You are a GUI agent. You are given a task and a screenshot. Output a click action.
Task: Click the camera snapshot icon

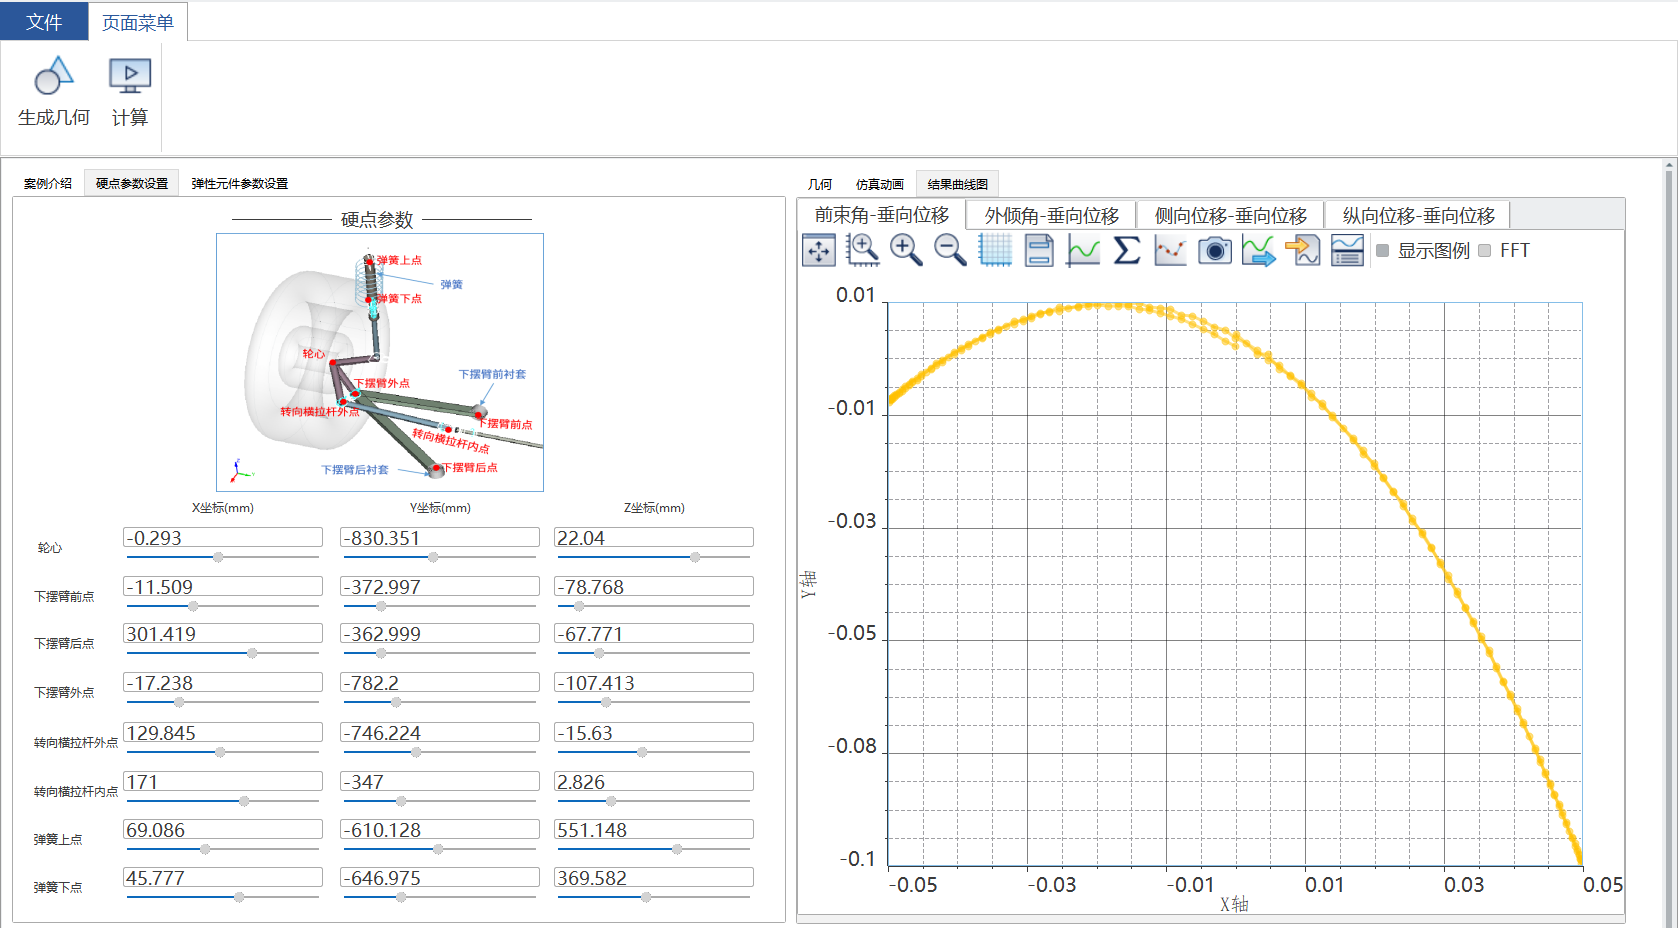pyautogui.click(x=1215, y=250)
